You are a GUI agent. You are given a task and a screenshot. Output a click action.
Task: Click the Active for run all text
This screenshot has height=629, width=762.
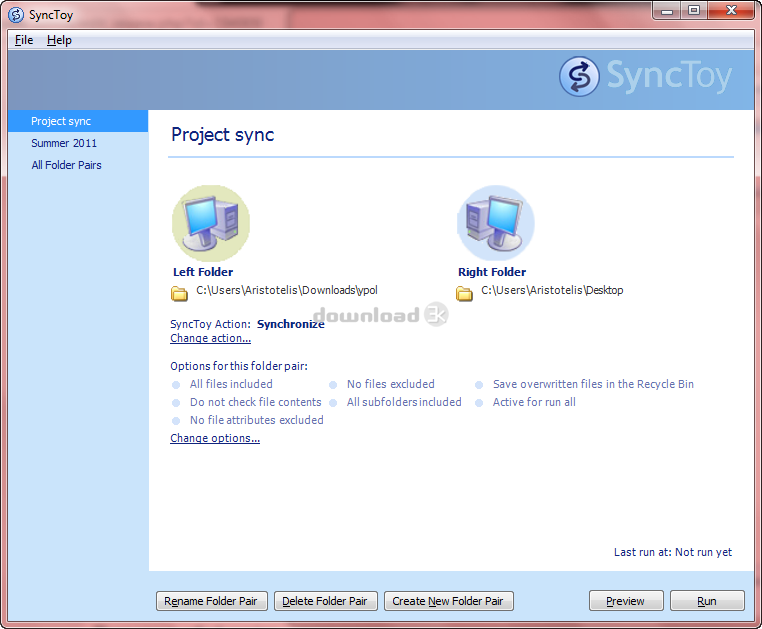(x=534, y=402)
